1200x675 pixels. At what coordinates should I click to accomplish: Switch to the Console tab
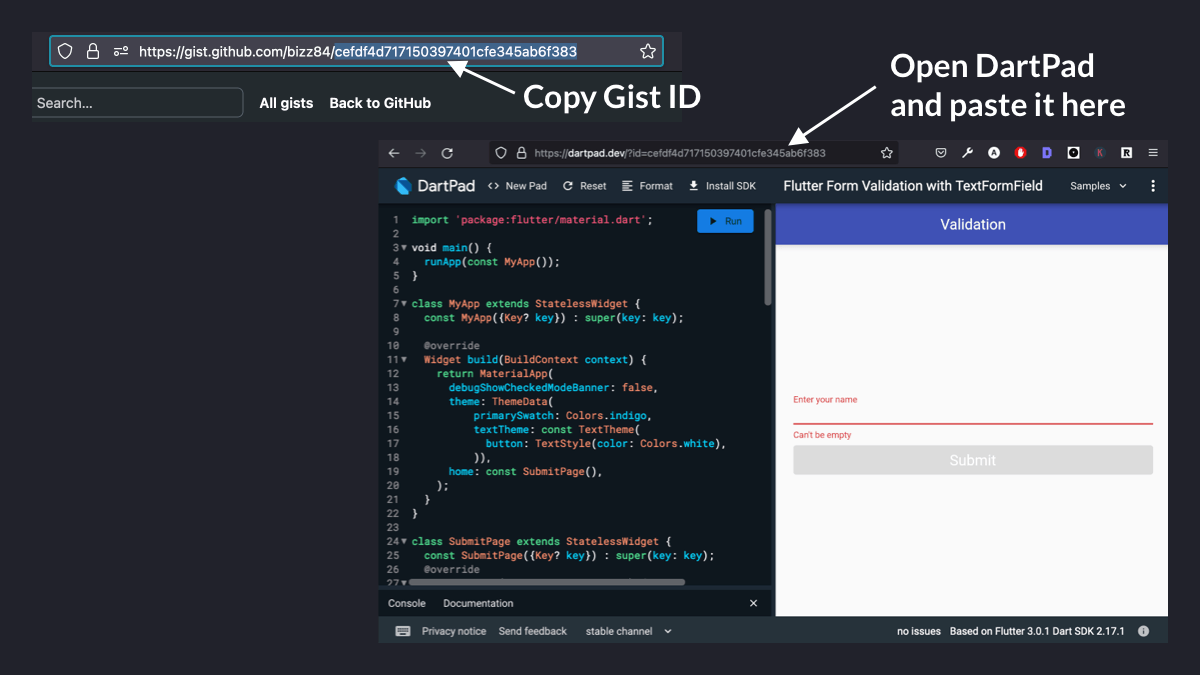click(x=407, y=604)
